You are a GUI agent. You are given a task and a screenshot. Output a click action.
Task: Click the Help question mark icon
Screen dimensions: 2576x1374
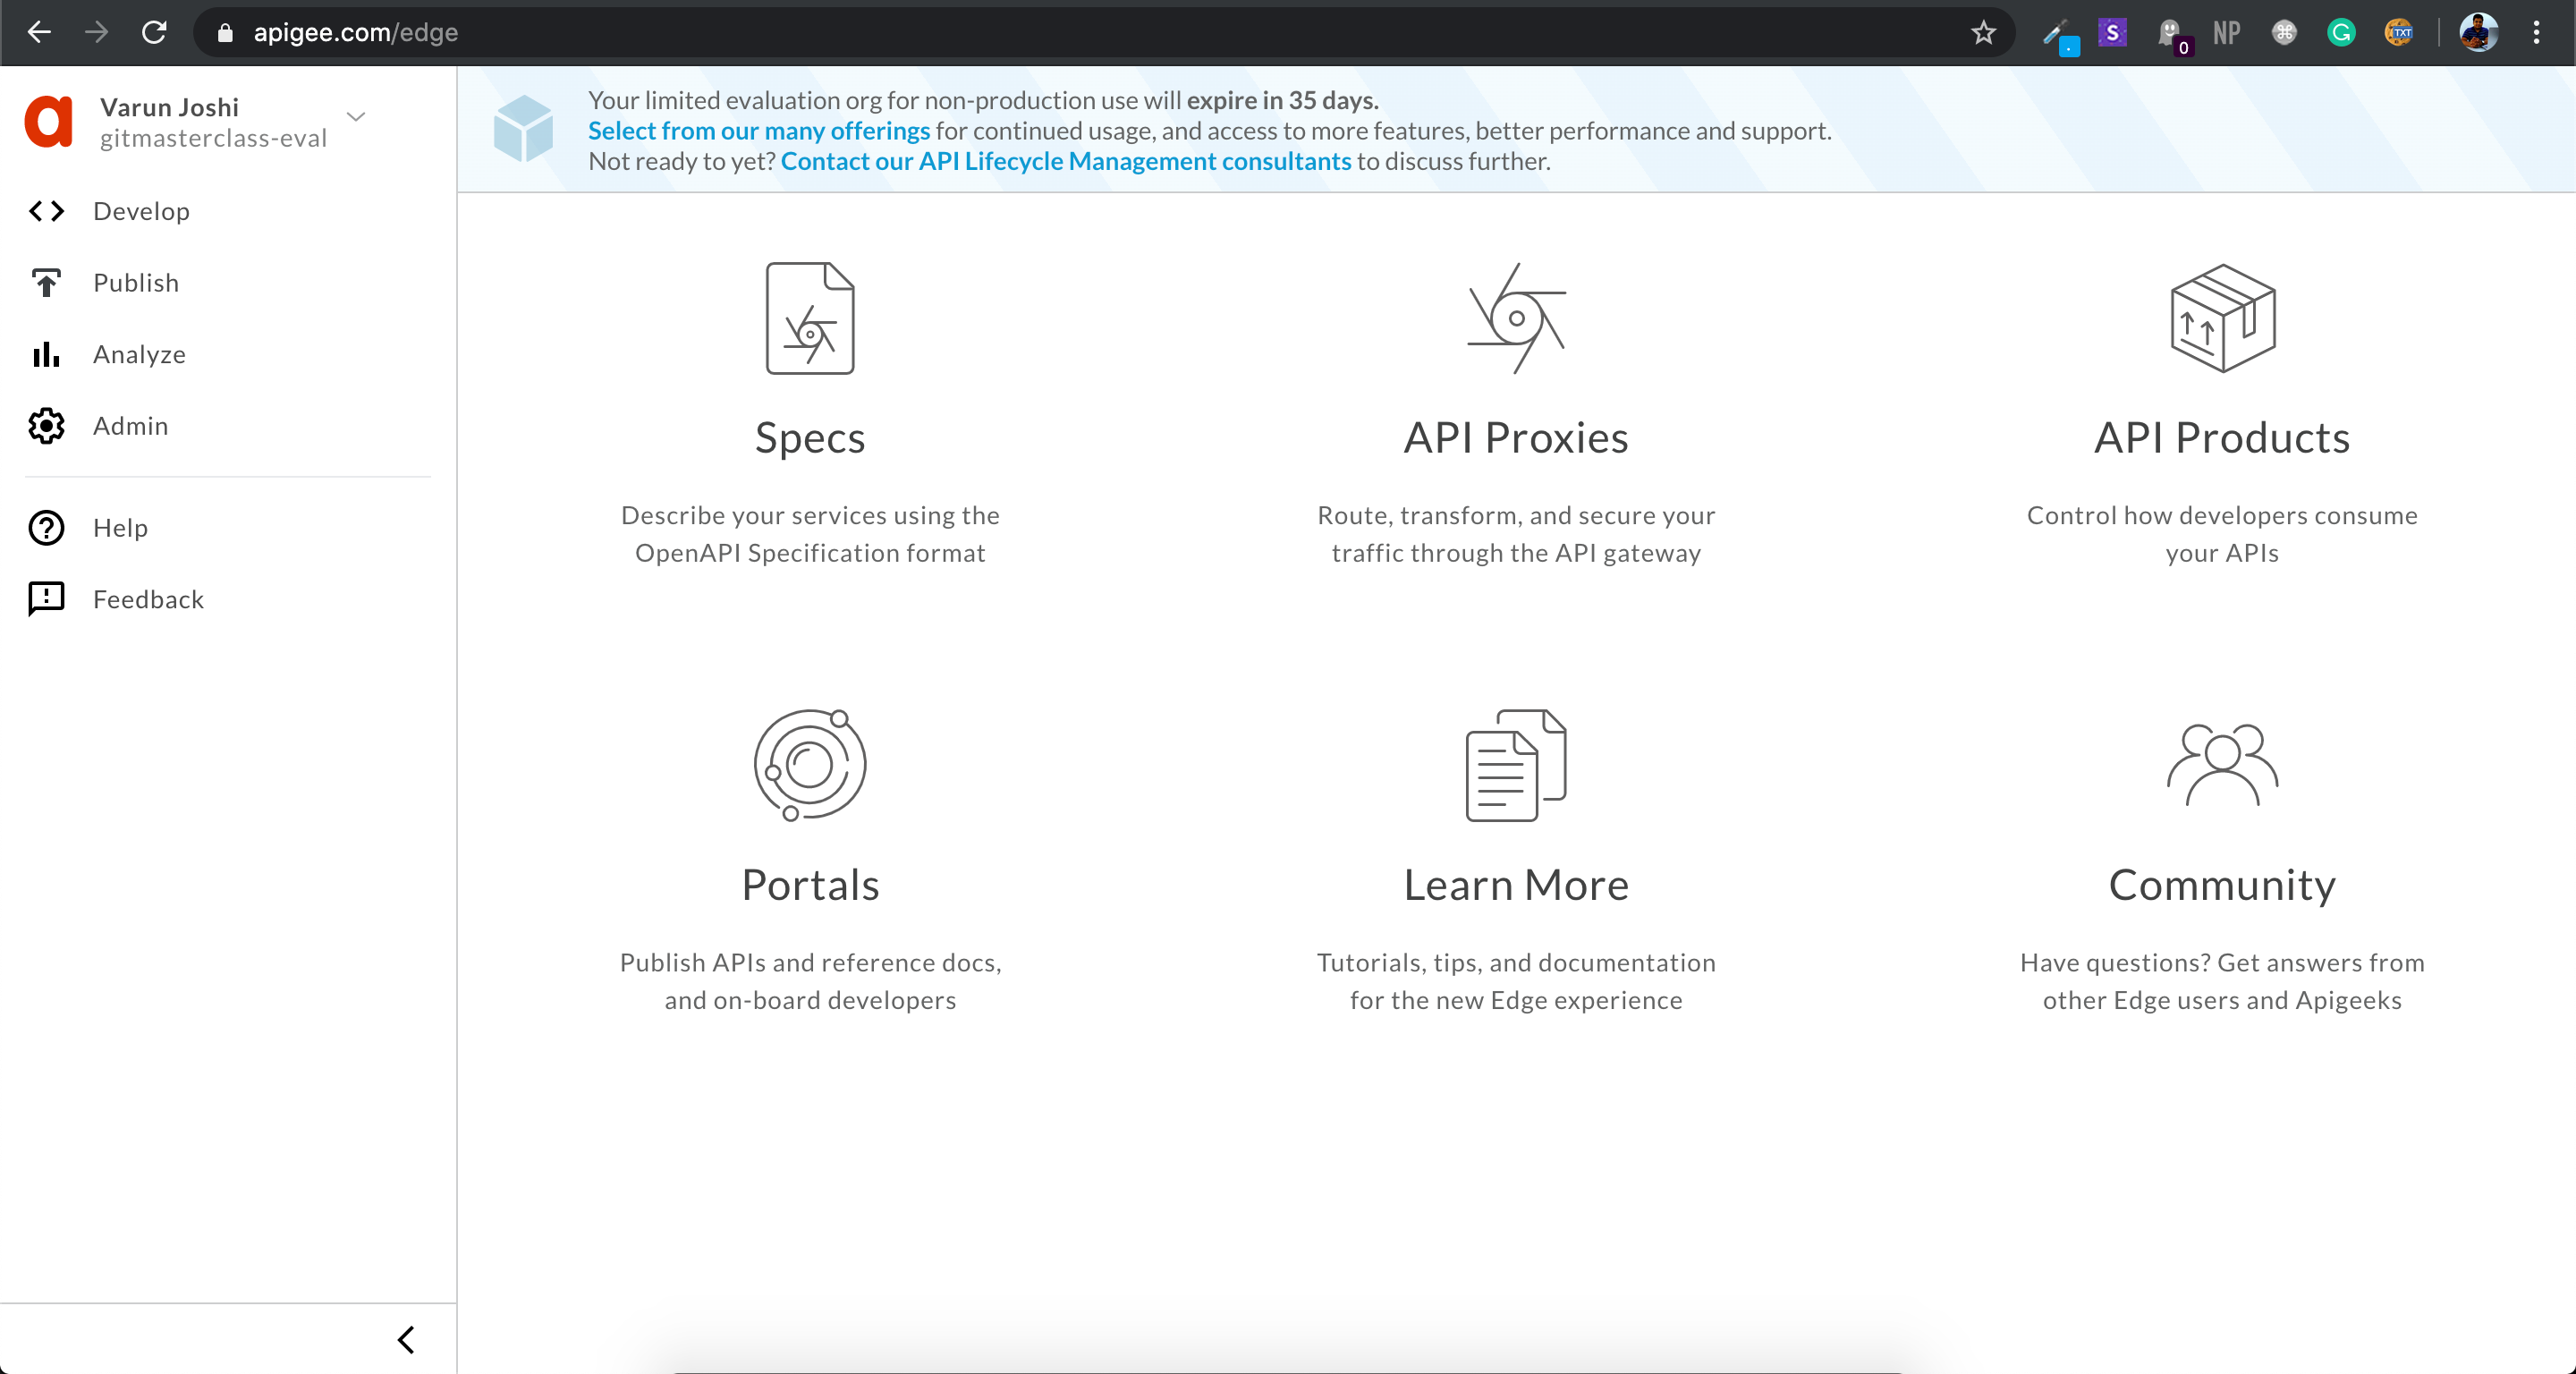46,528
